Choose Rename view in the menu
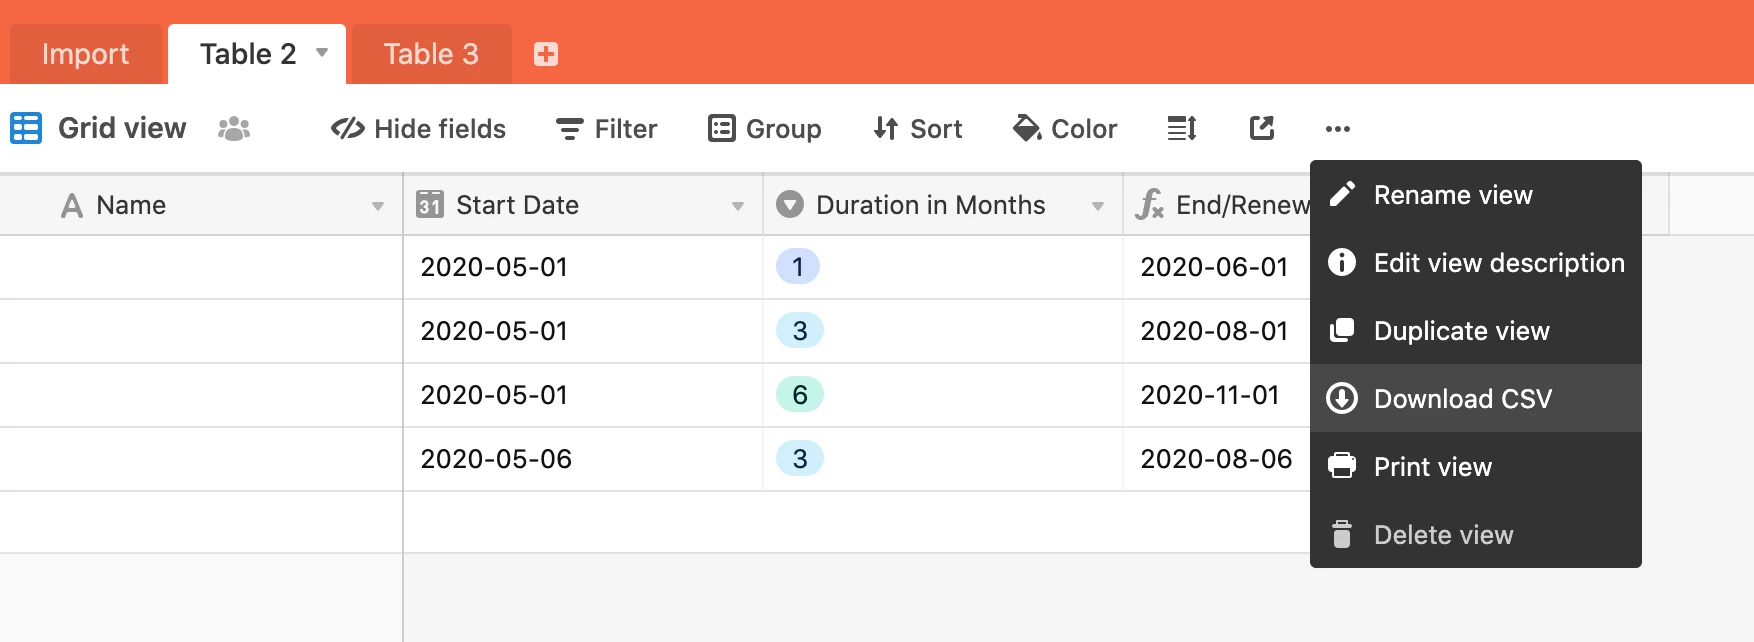Viewport: 1754px width, 642px height. pyautogui.click(x=1476, y=194)
